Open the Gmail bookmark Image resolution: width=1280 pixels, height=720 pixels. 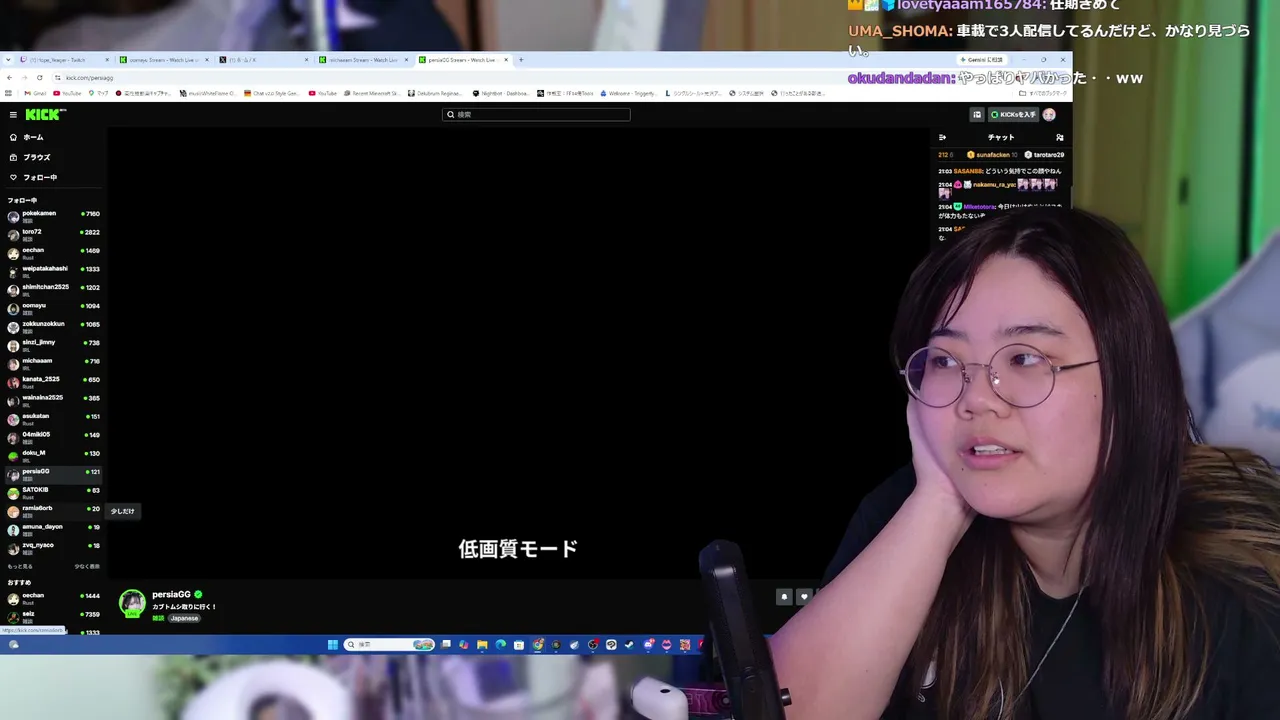click(x=35, y=93)
